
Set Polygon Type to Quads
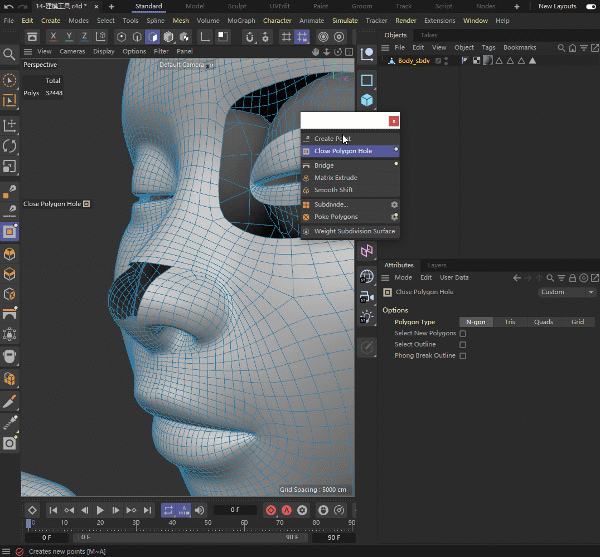(x=544, y=322)
